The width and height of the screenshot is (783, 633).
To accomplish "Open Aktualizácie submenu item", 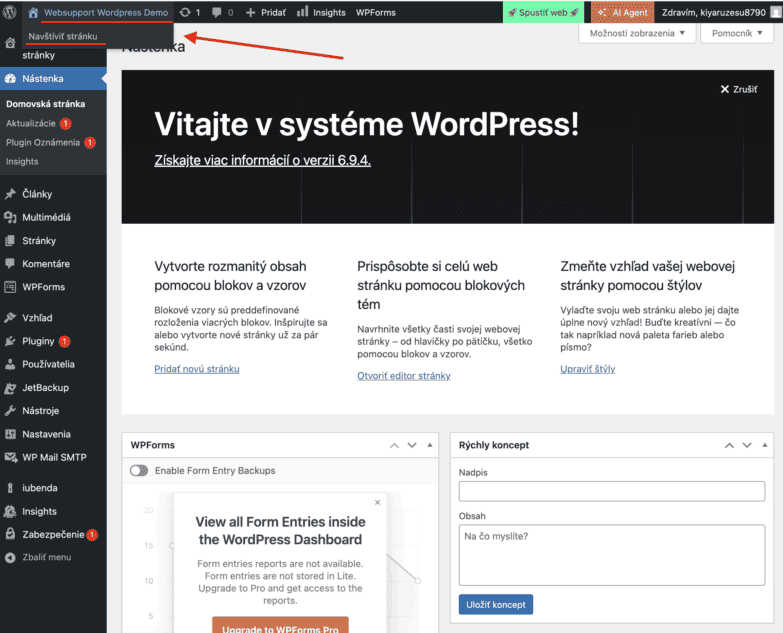I will 31,123.
